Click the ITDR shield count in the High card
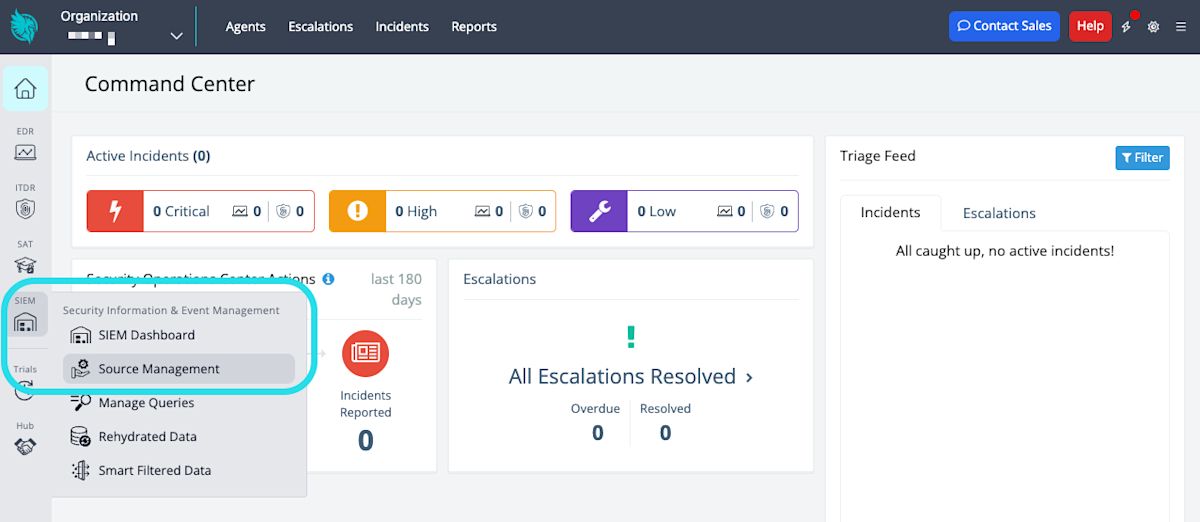Screen dimensions: 1200x522 pyautogui.click(x=532, y=211)
